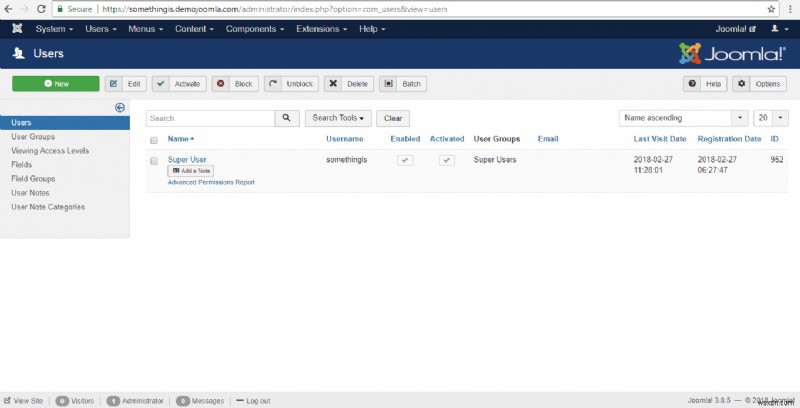Open Advanced Permissions Report link
800x408 pixels.
tap(211, 182)
